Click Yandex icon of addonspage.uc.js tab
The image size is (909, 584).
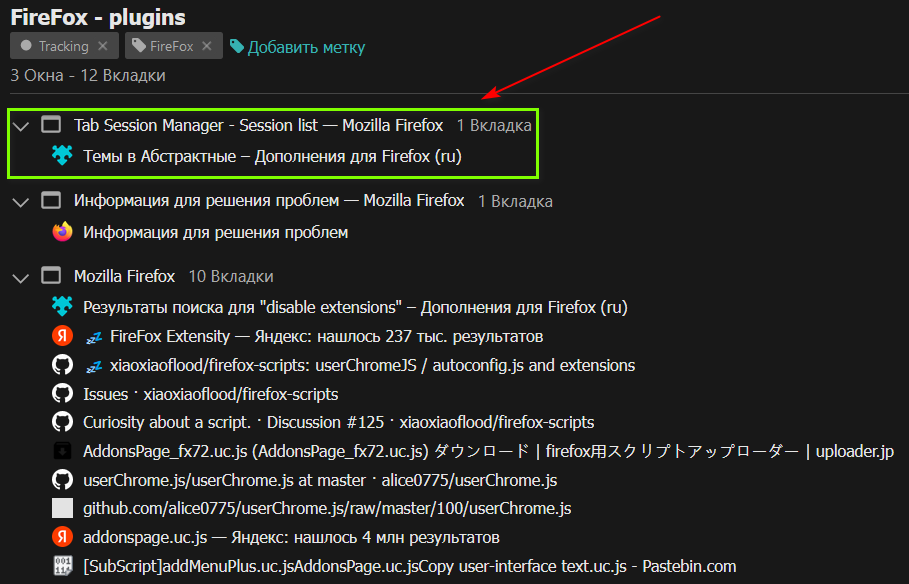click(62, 537)
